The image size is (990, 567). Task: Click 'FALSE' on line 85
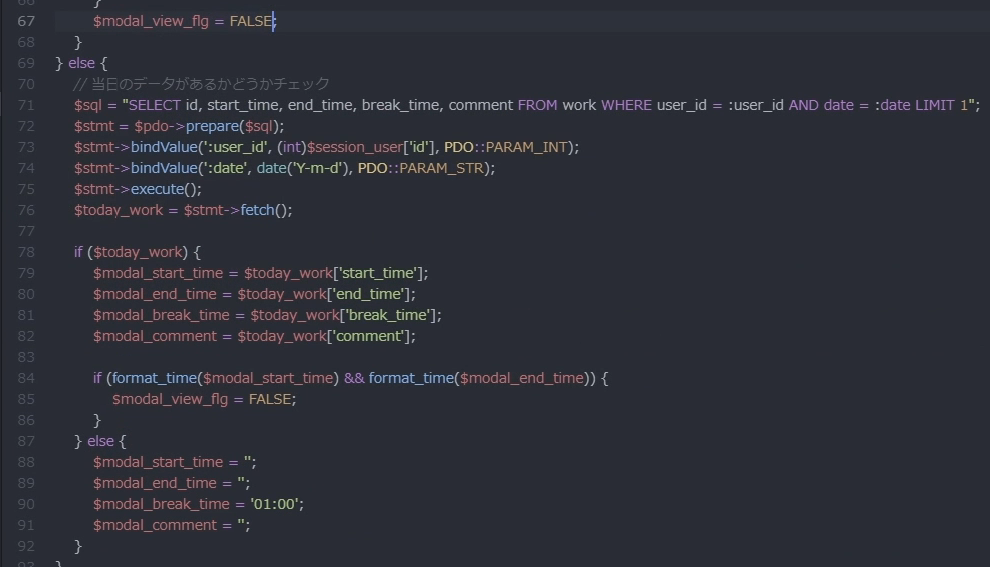270,399
